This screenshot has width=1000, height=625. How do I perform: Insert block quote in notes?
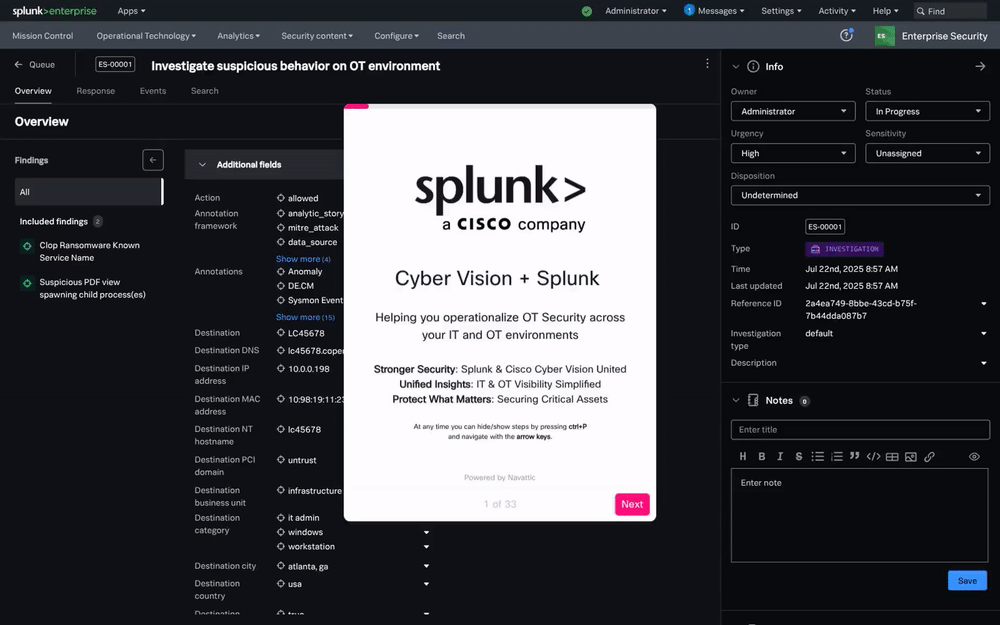click(x=855, y=456)
